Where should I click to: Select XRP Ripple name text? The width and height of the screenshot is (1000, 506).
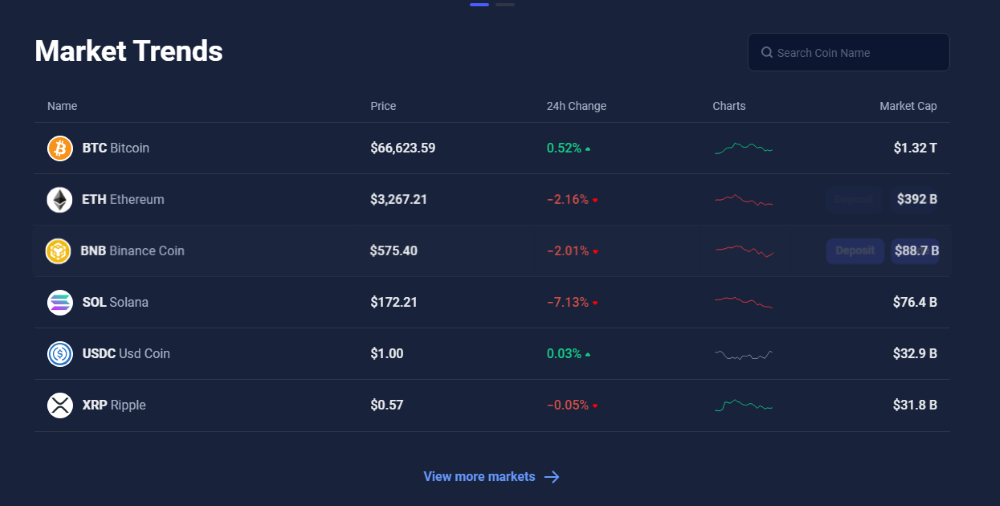click(114, 405)
